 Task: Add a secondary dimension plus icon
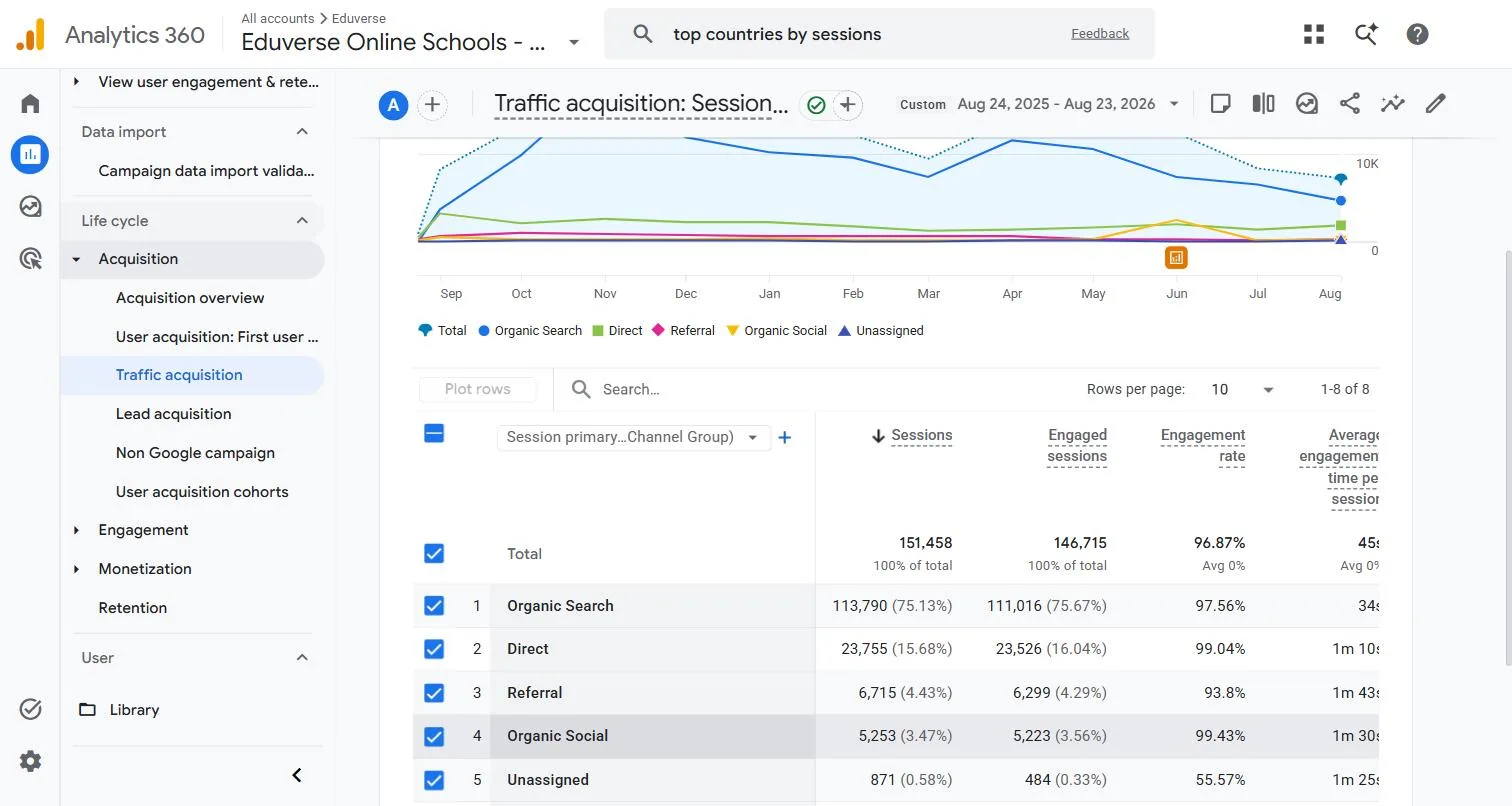coord(785,437)
